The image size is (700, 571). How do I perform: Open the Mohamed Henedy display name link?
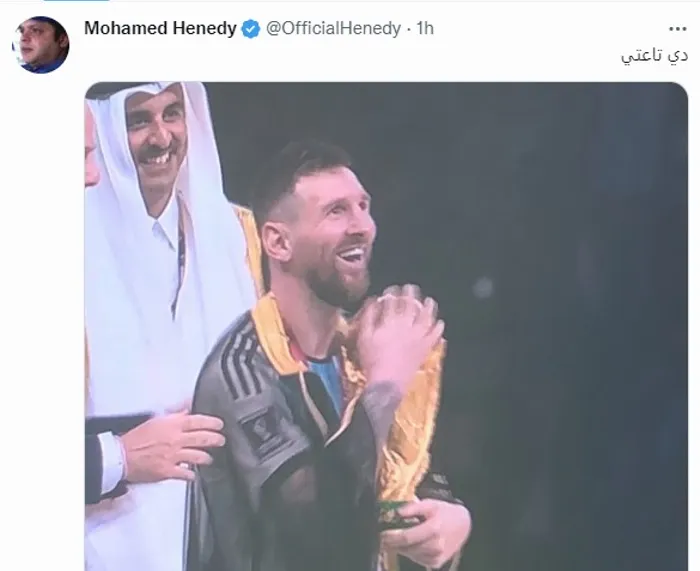click(x=160, y=29)
